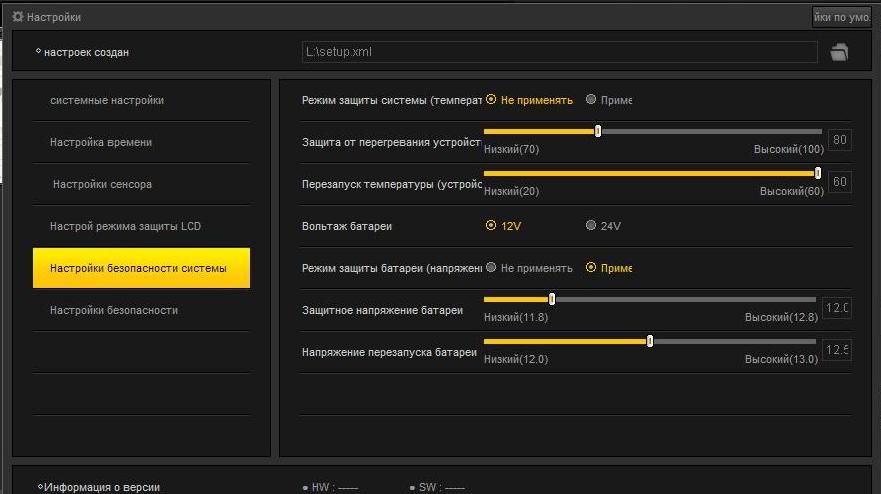Viewport: 881px width, 494px height.
Task: Select 'Настрой режима защиты LCD' item
Action: (x=125, y=227)
